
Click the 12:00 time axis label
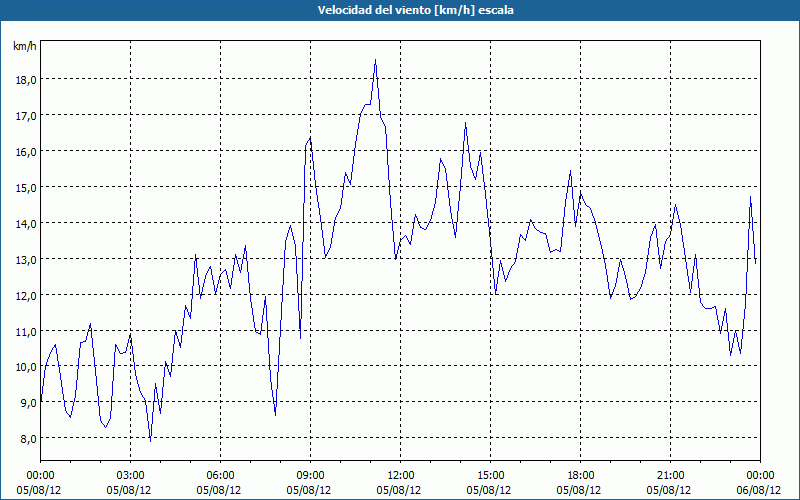click(x=401, y=476)
